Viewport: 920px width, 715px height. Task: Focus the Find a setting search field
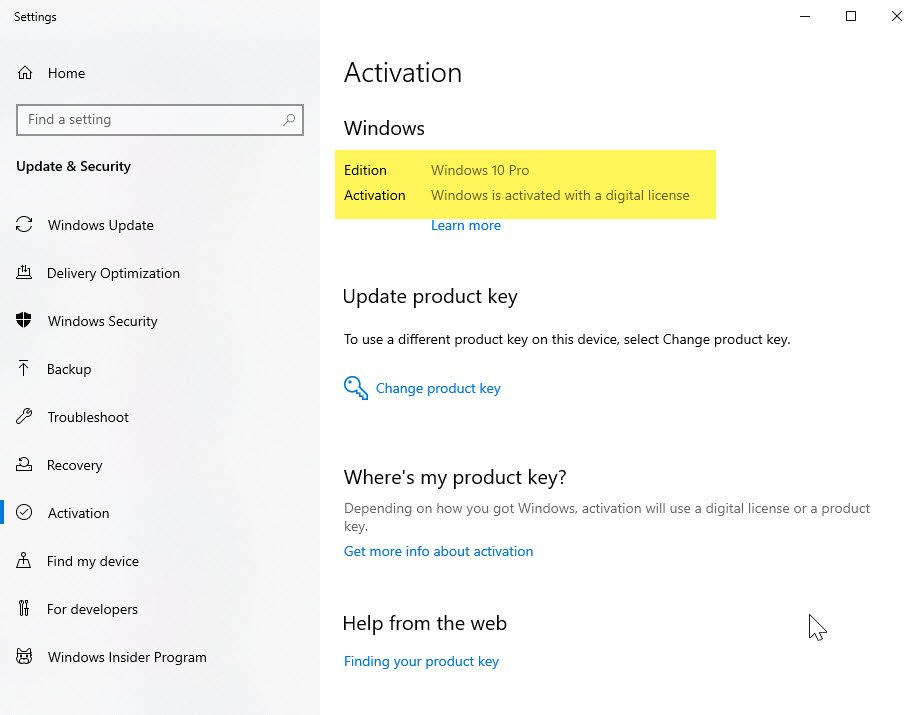[x=160, y=120]
